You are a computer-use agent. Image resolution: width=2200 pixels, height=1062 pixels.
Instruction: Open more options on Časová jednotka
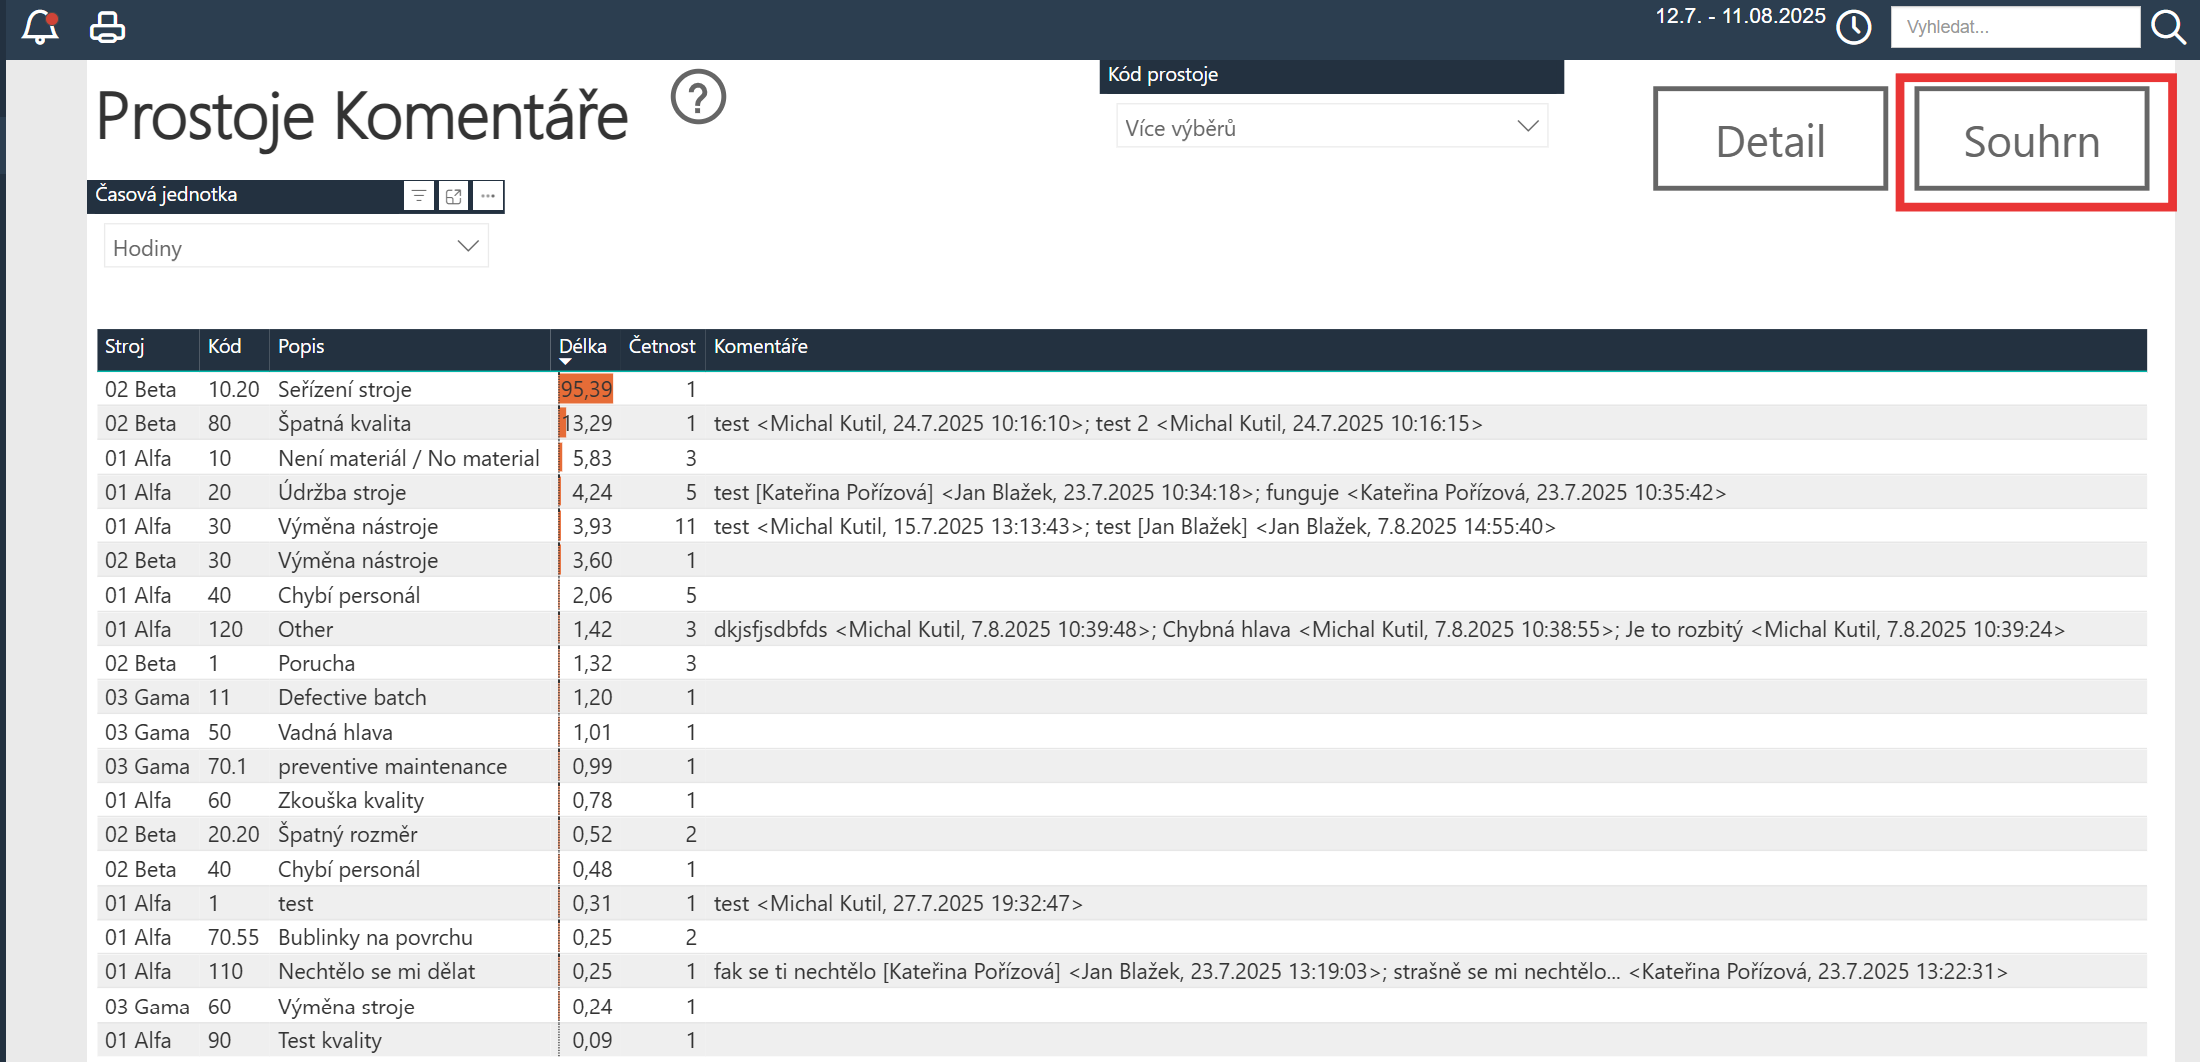coord(488,196)
